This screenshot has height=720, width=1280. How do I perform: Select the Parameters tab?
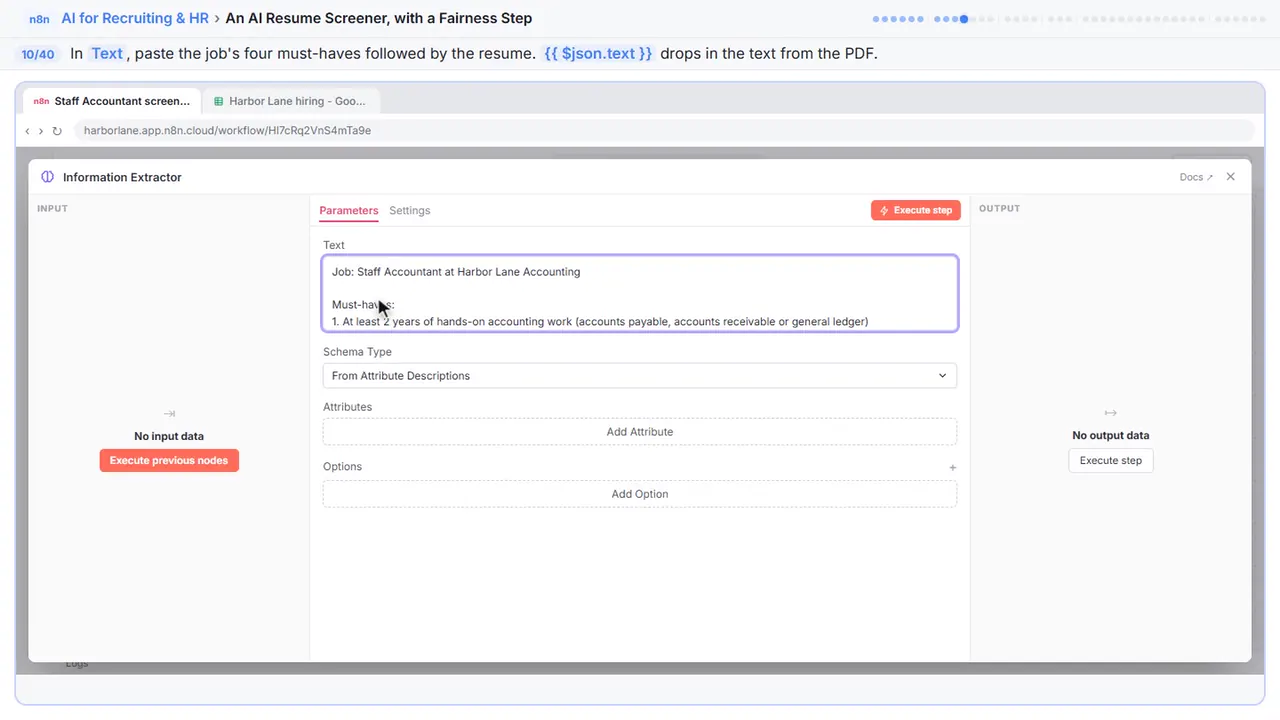349,211
